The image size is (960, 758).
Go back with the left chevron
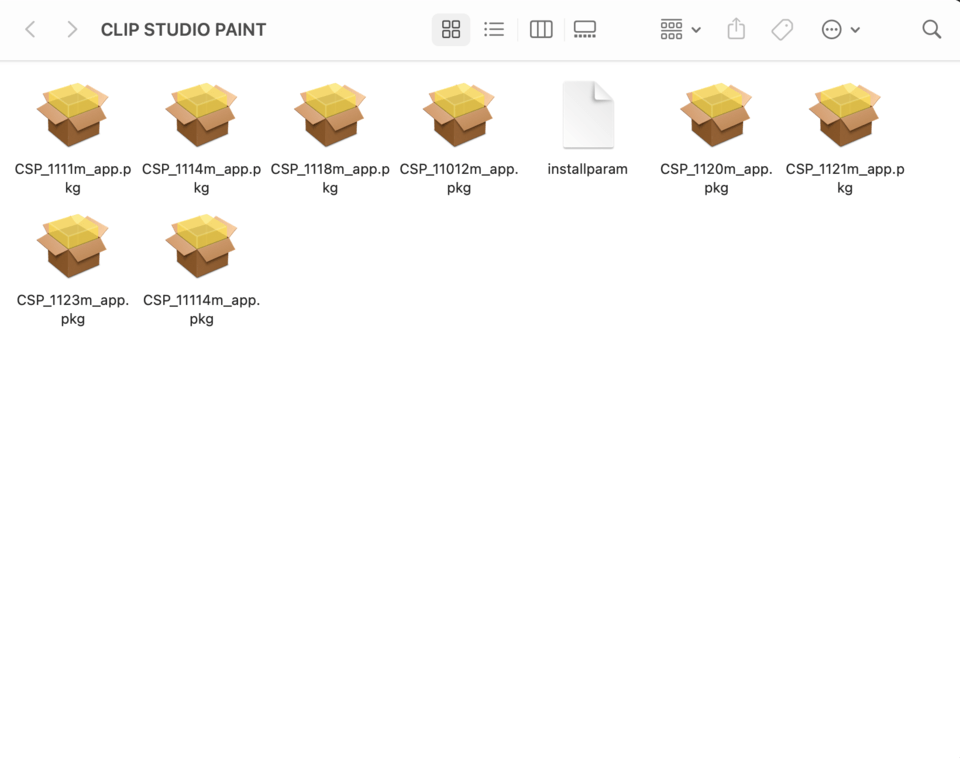click(x=30, y=29)
